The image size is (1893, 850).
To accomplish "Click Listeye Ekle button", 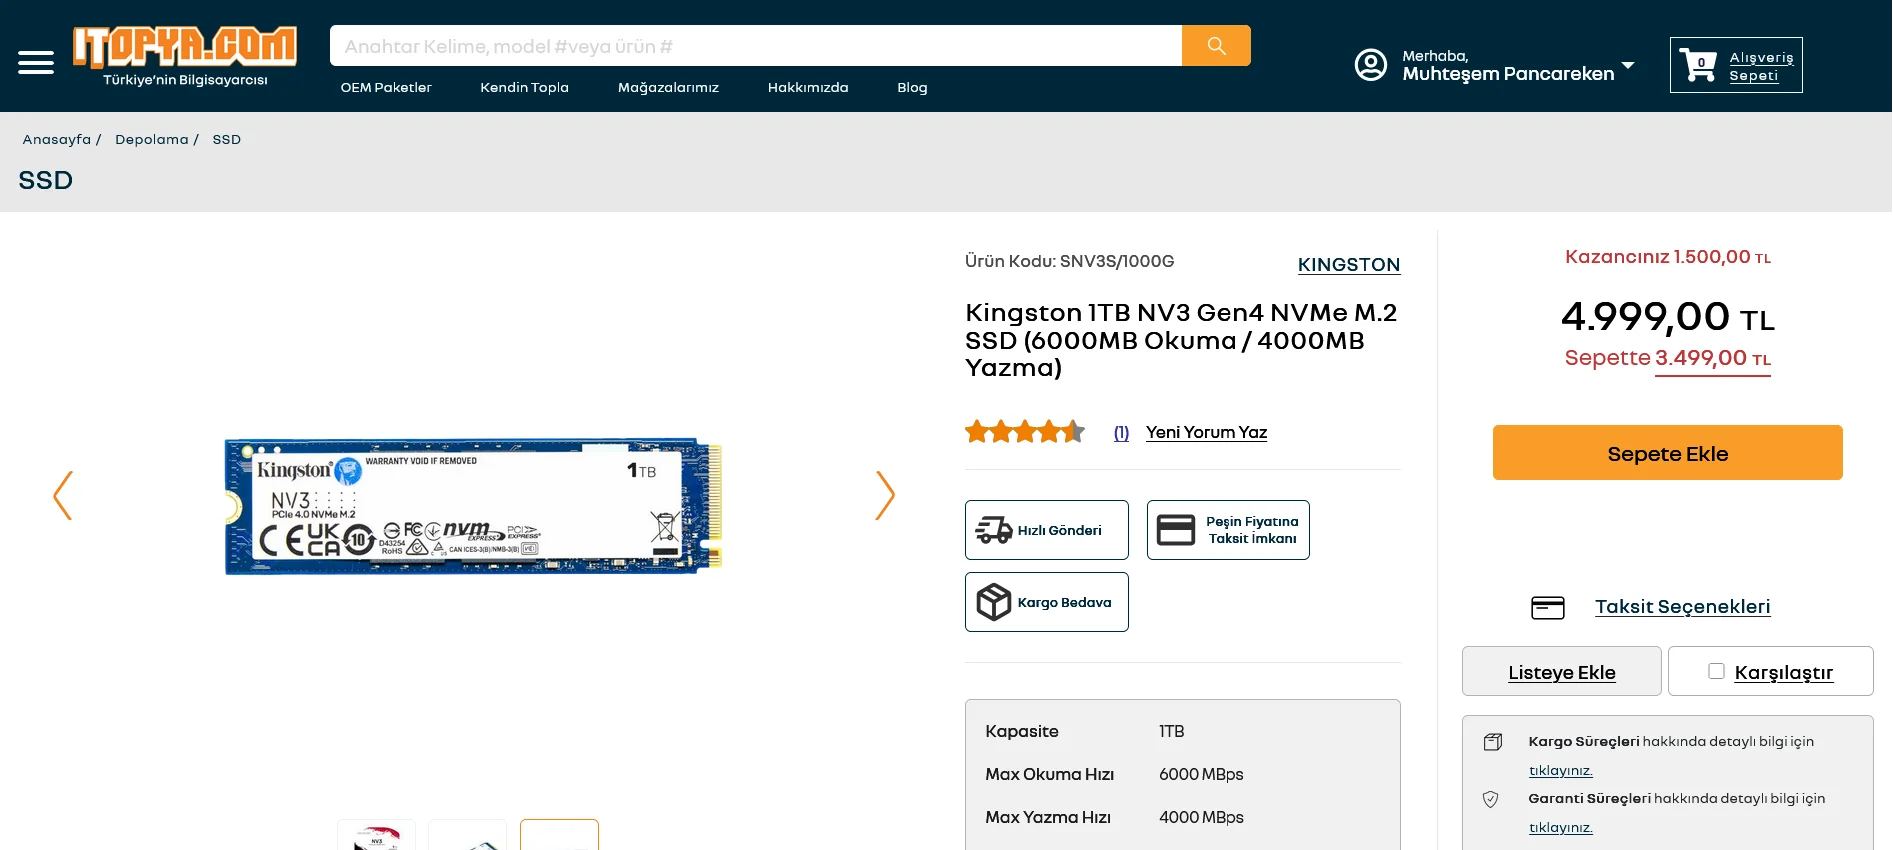I will point(1562,672).
